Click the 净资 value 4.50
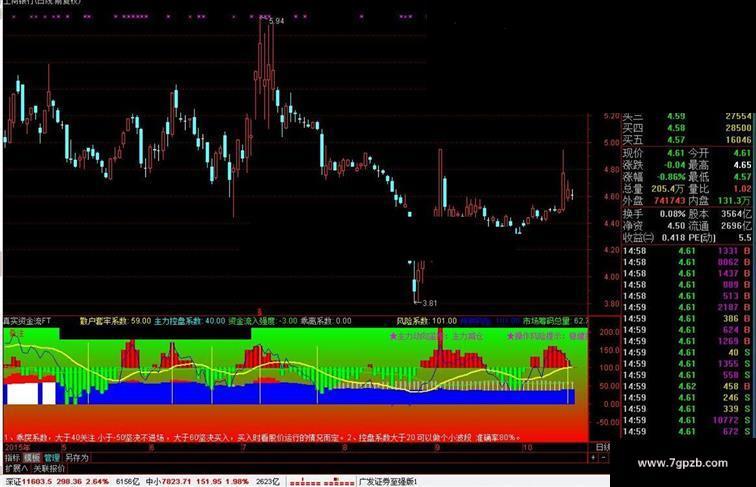Viewport: 756px width, 487px height. coord(676,226)
